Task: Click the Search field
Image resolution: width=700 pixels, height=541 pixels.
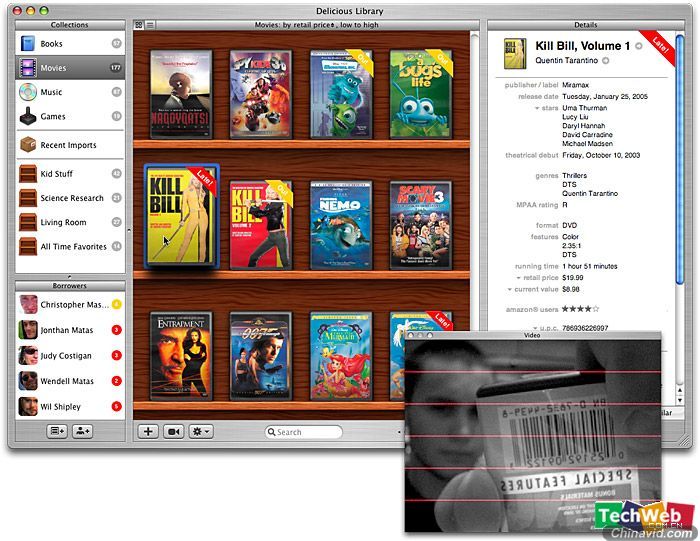Action: (x=304, y=432)
